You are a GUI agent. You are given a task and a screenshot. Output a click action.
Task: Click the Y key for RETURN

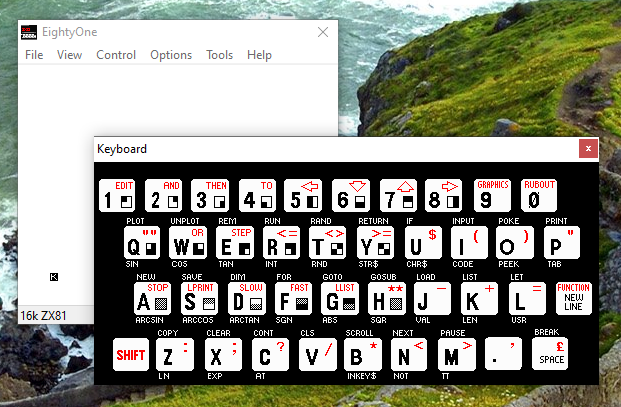pos(375,243)
